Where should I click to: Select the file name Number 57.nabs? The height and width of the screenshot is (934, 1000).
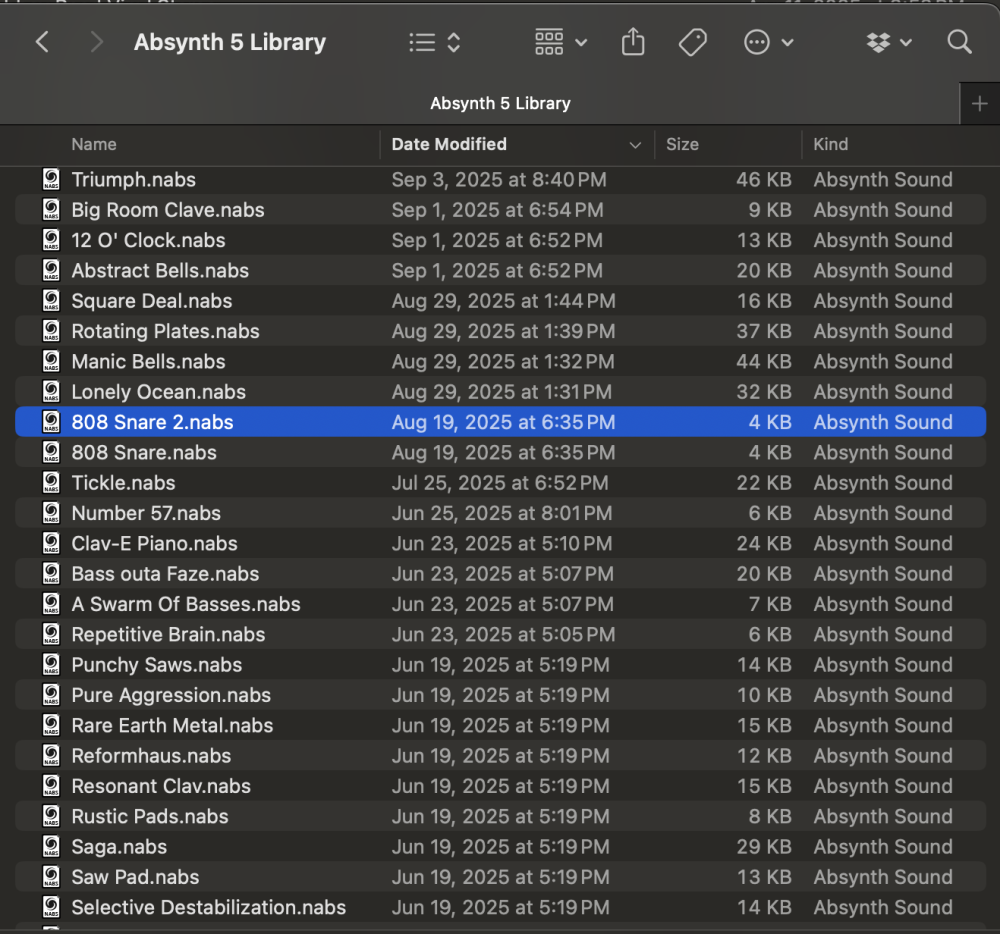pos(146,513)
